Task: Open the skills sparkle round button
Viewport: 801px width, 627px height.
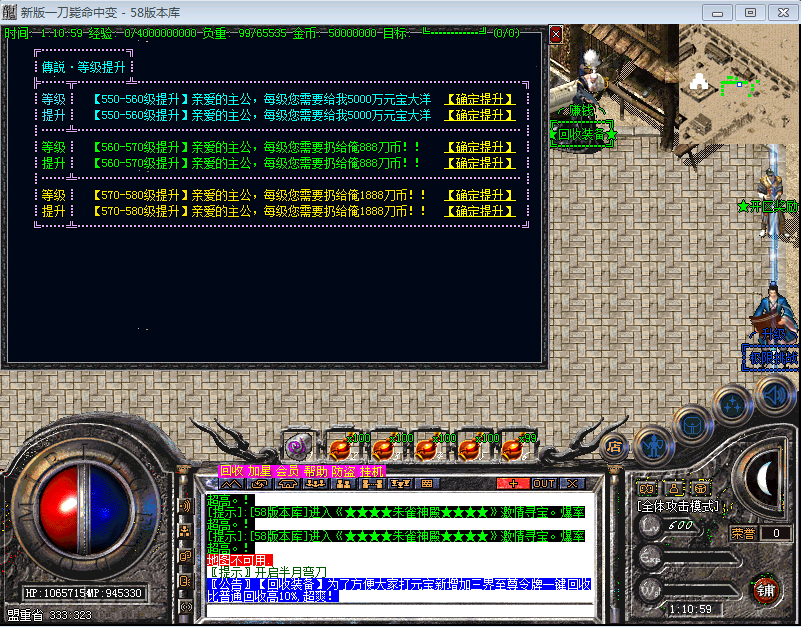Action: pyautogui.click(x=733, y=405)
